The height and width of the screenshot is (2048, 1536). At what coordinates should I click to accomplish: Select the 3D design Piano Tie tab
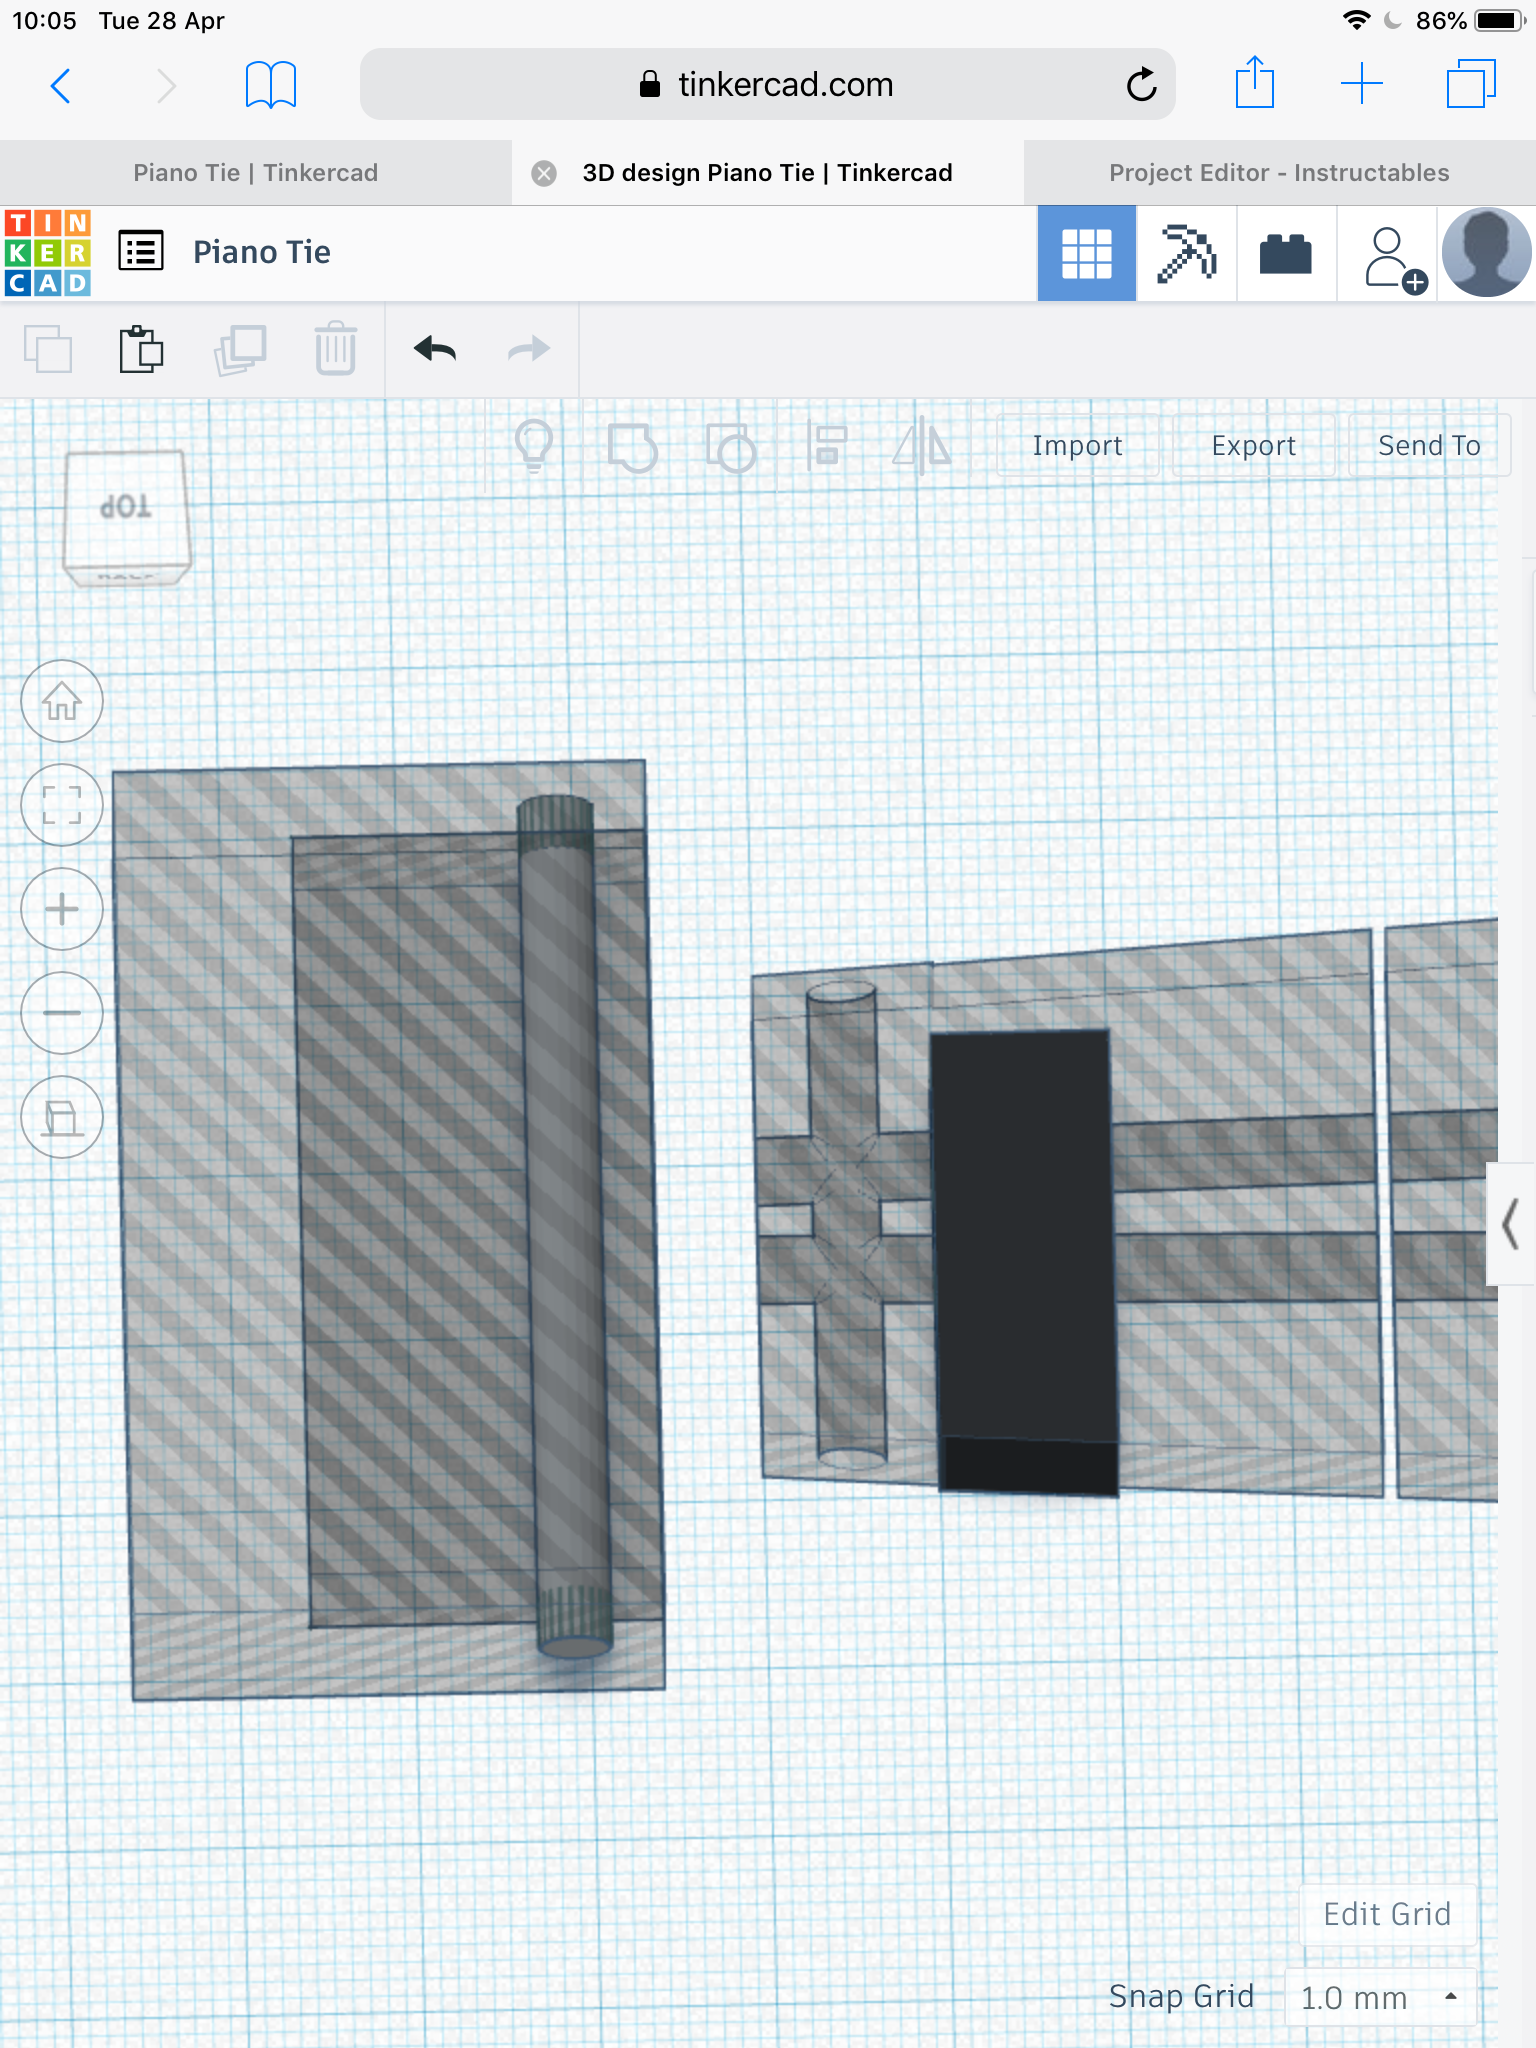(x=768, y=173)
